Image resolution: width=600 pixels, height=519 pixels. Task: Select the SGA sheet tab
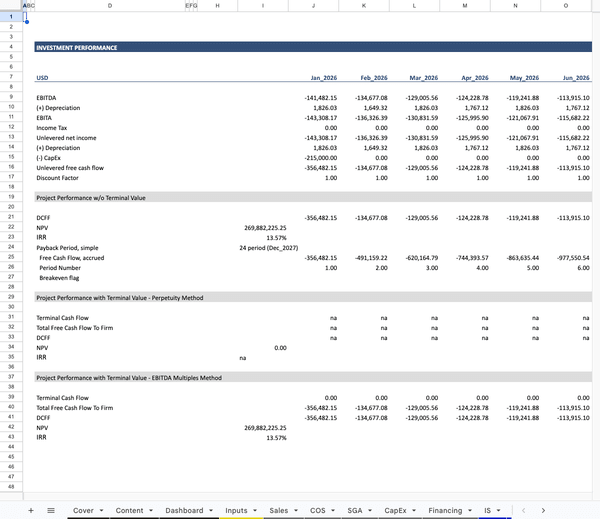[355, 510]
